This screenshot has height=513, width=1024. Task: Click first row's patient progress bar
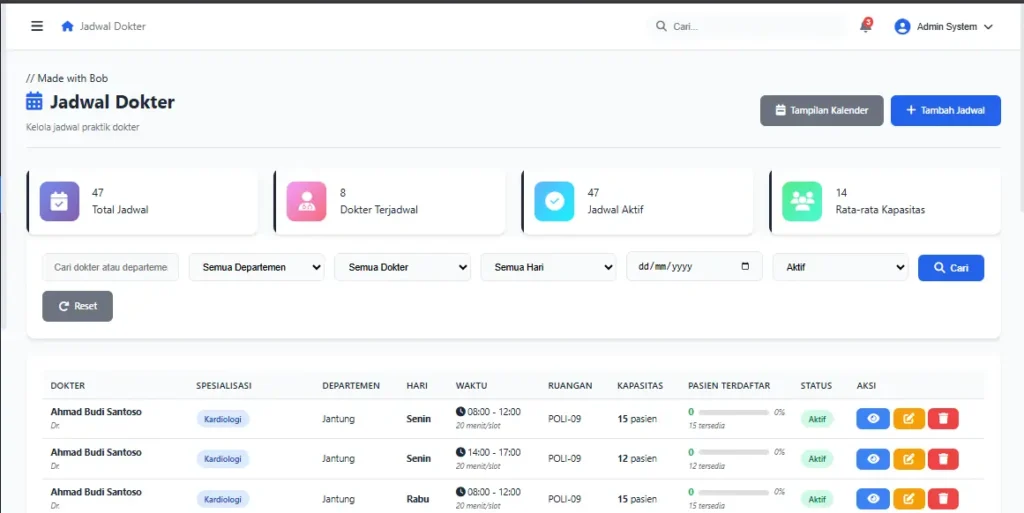[733, 412]
